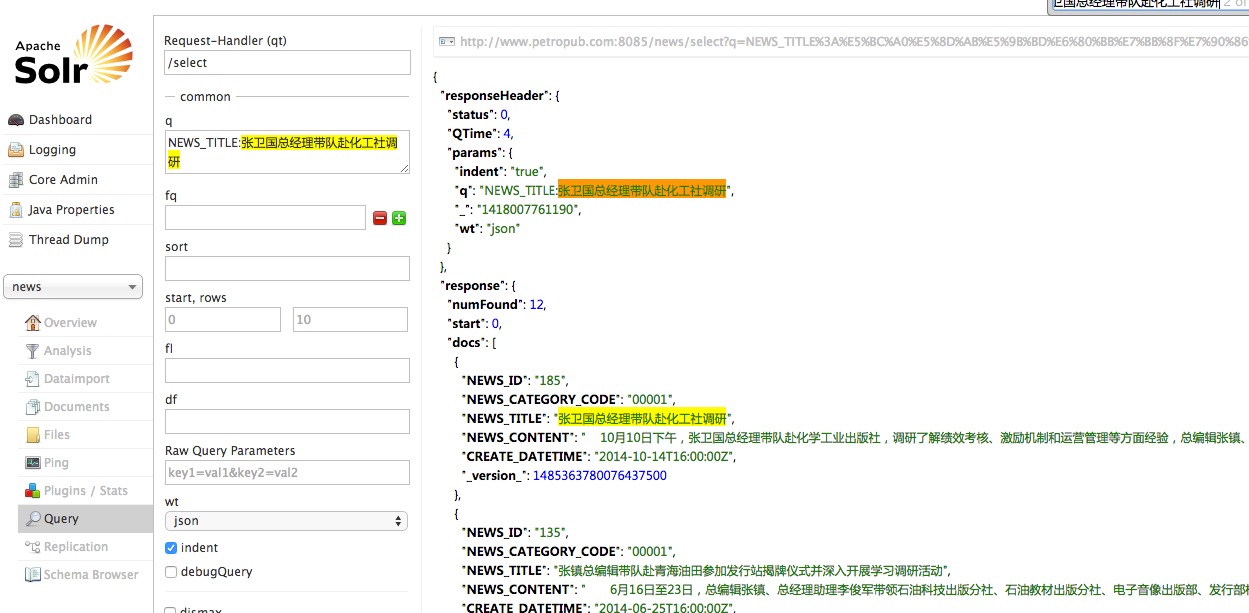
Task: Click the Documents icon
Action: click(x=33, y=407)
